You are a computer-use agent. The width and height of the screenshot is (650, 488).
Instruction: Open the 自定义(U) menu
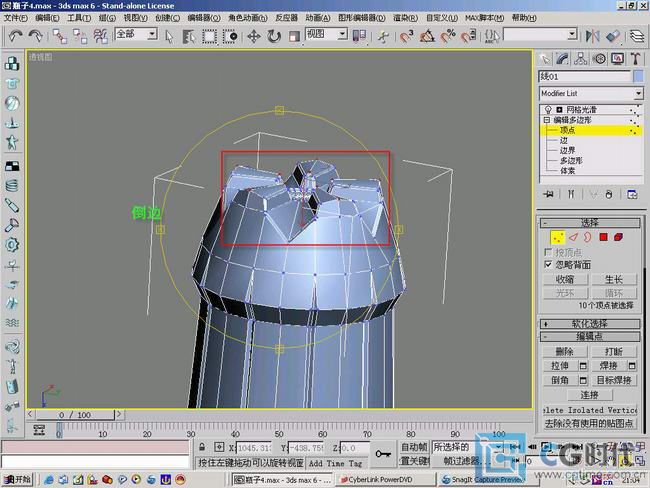[442, 18]
